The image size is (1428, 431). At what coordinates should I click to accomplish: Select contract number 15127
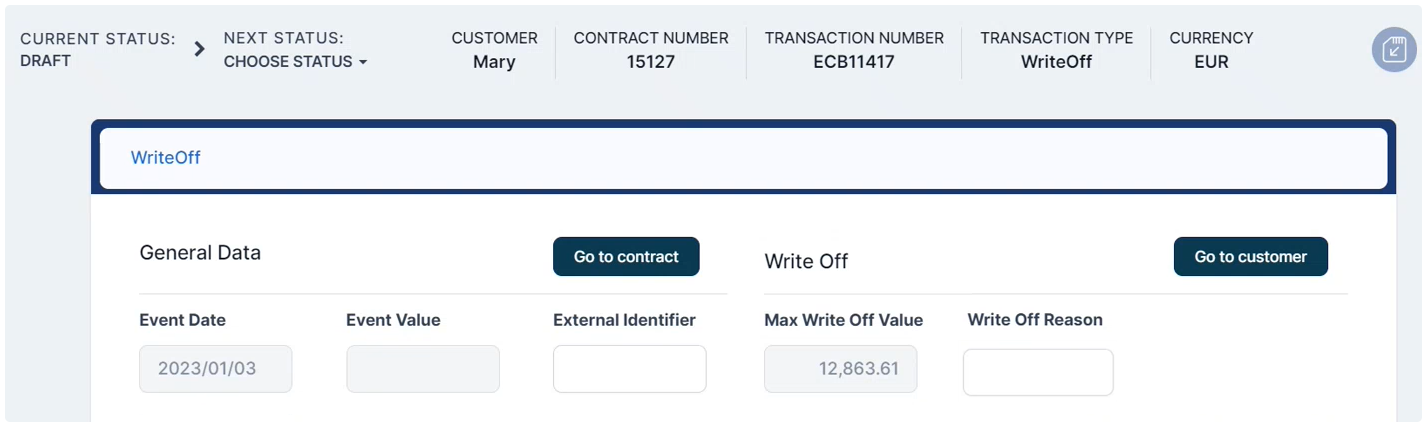point(651,62)
